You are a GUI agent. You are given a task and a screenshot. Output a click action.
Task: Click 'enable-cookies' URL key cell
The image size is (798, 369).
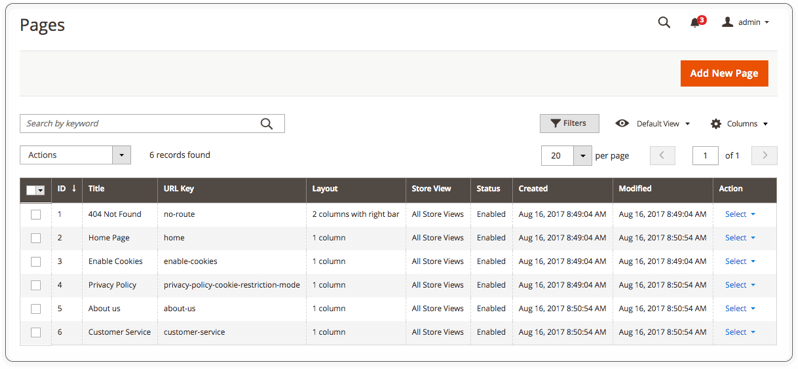point(190,261)
